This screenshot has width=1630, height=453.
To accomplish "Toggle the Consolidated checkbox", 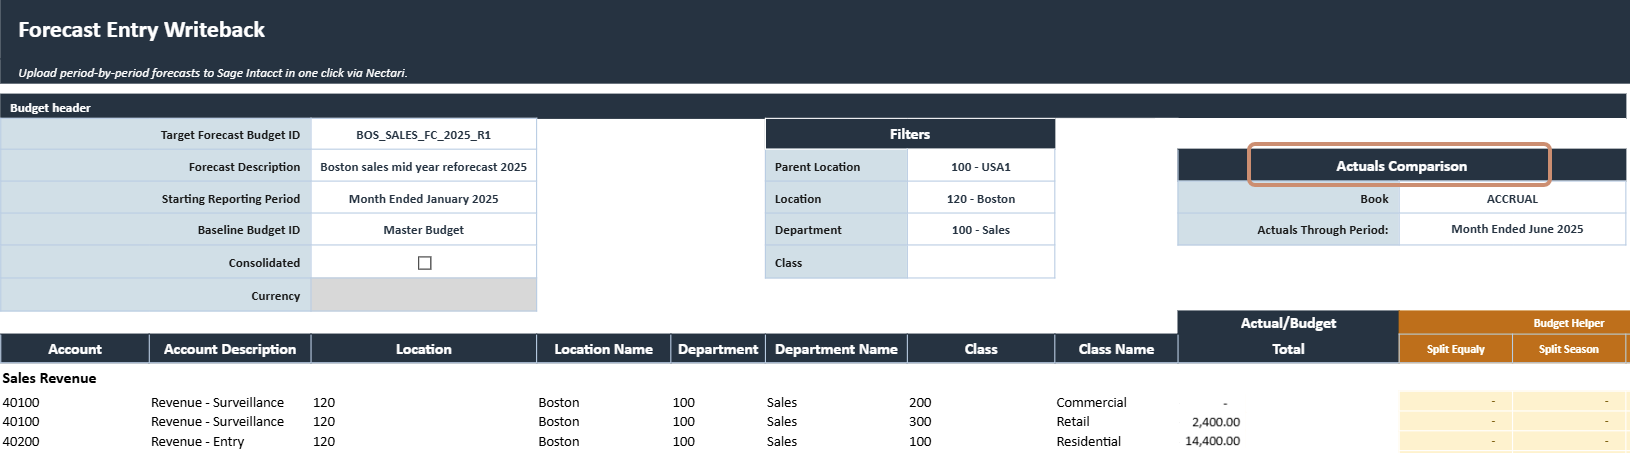I will click(x=424, y=263).
